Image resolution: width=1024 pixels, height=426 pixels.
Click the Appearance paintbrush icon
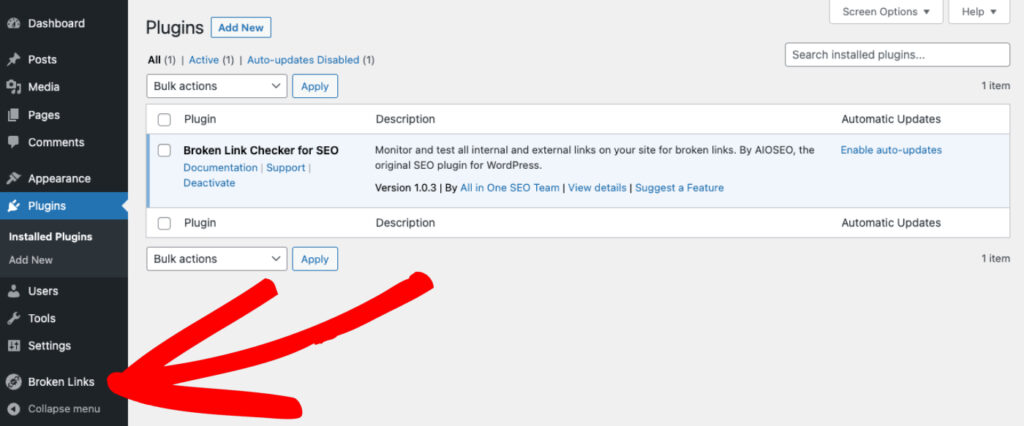tap(14, 179)
